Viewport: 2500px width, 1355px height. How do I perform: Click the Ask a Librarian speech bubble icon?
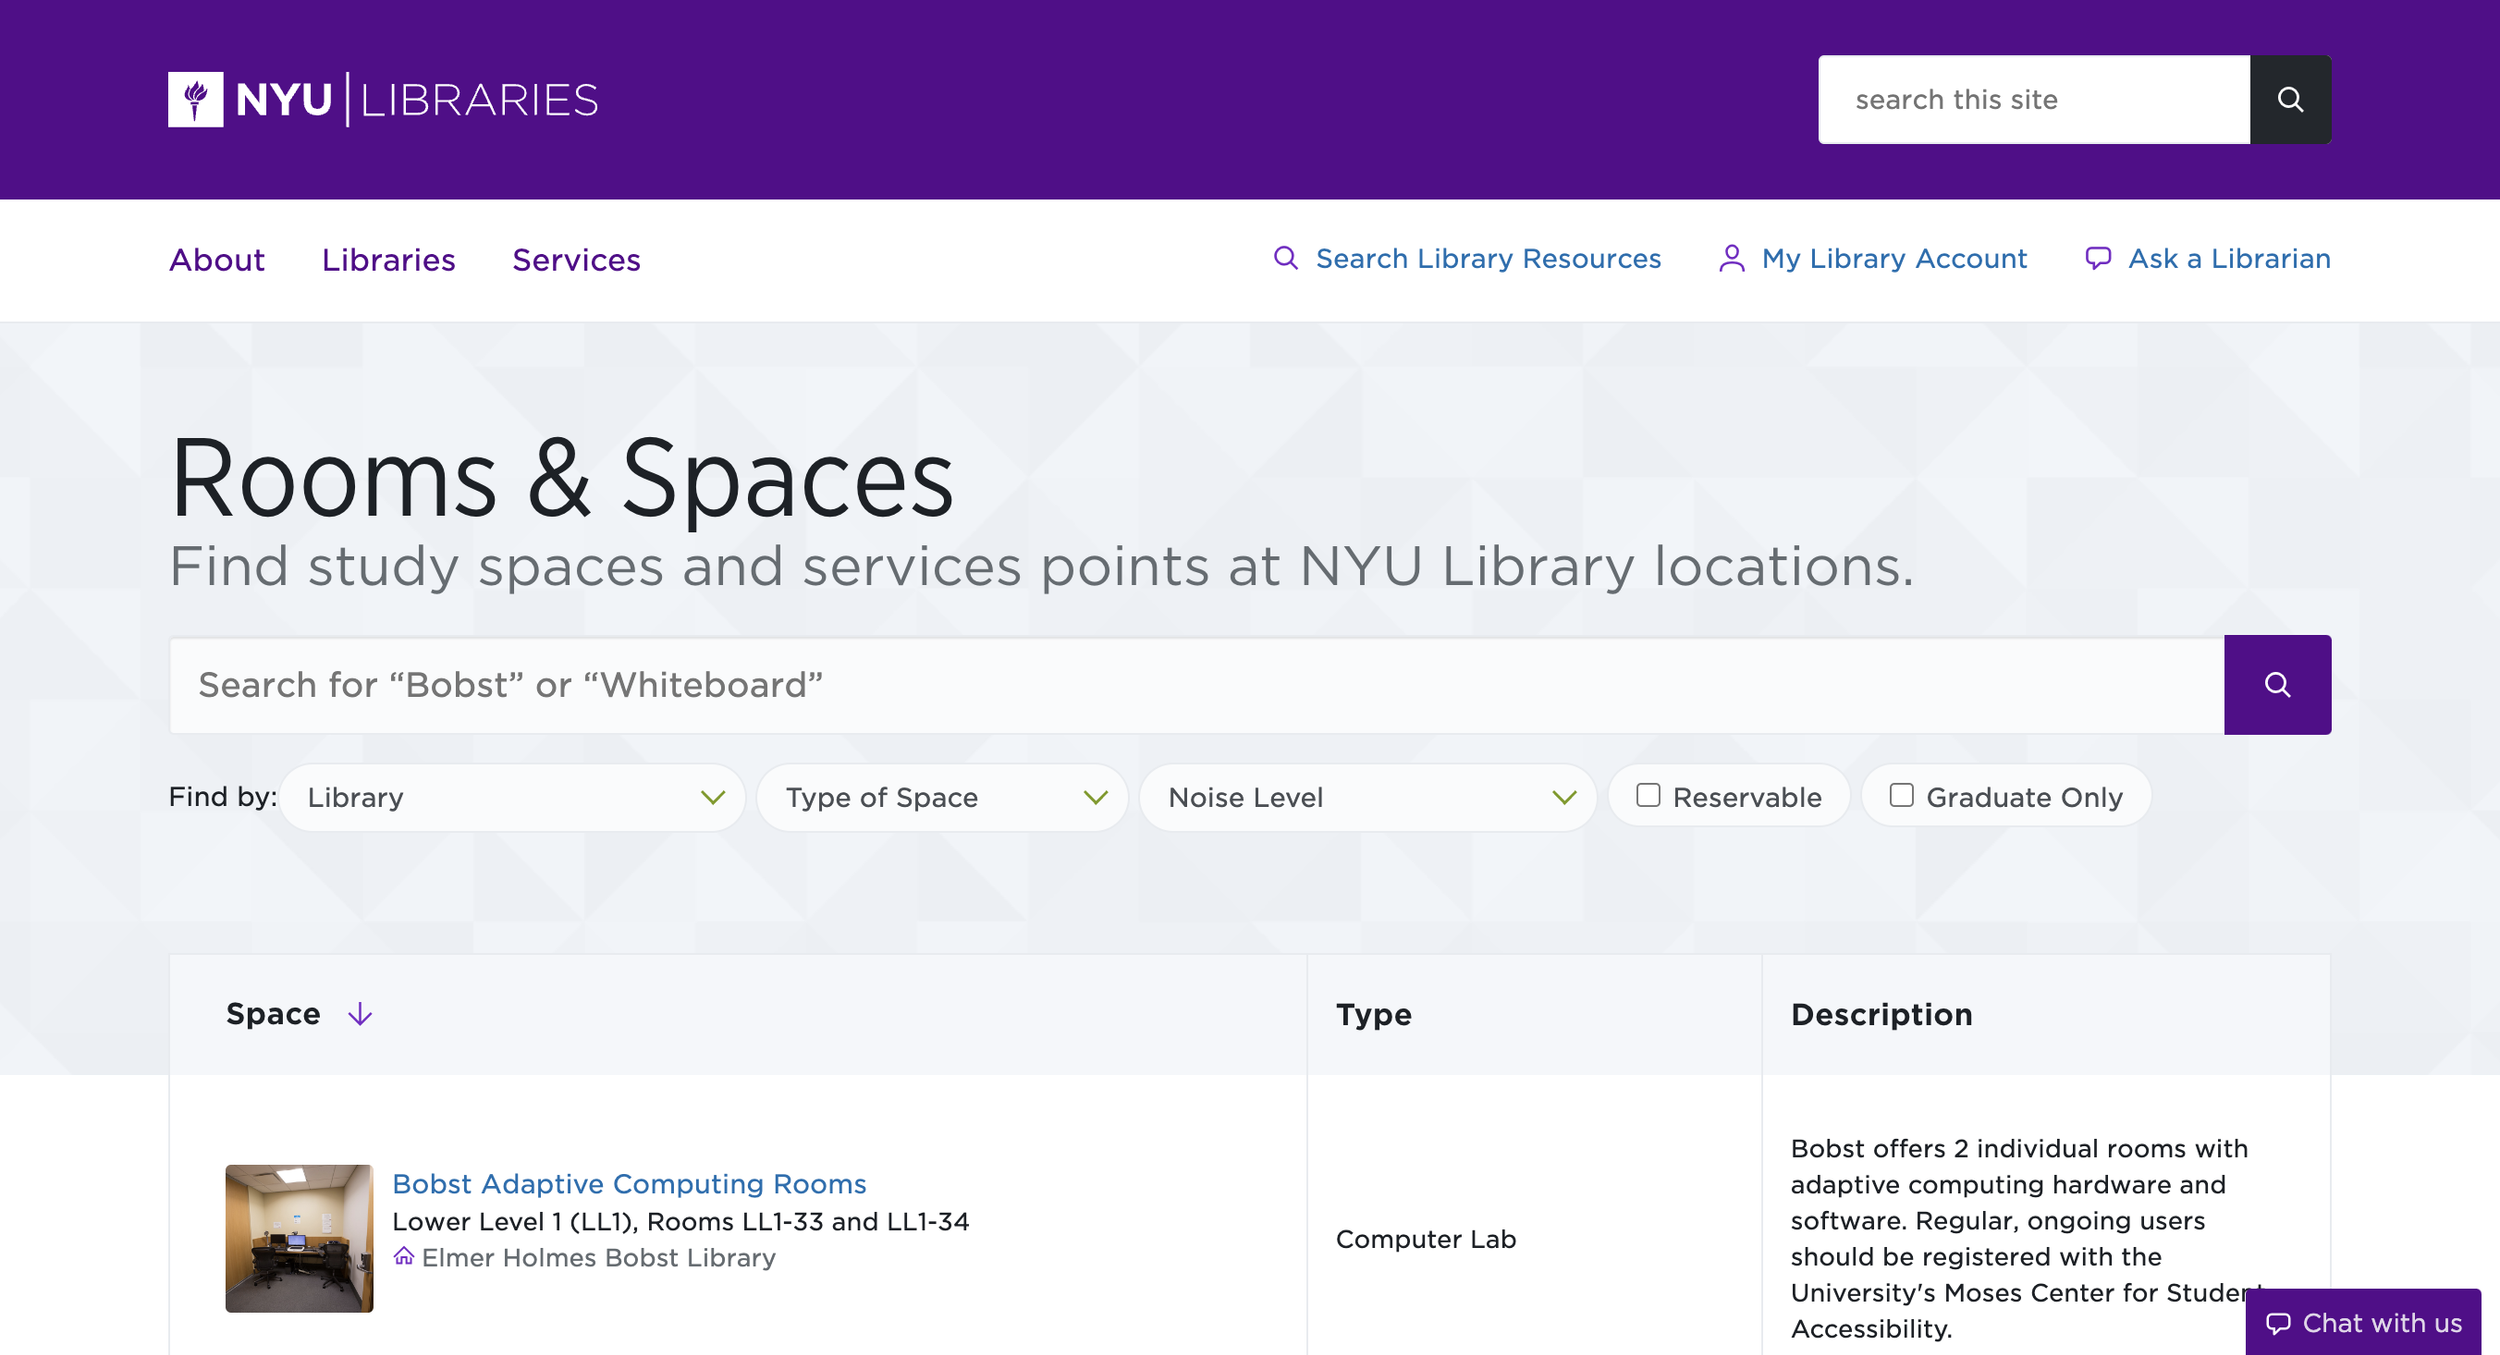[2098, 258]
